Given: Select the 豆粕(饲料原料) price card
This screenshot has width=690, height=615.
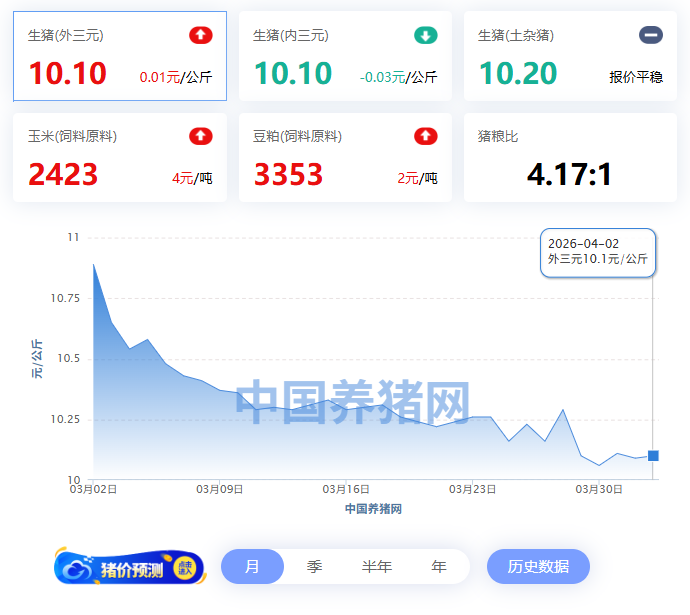Looking at the screenshot, I should coord(345,158).
